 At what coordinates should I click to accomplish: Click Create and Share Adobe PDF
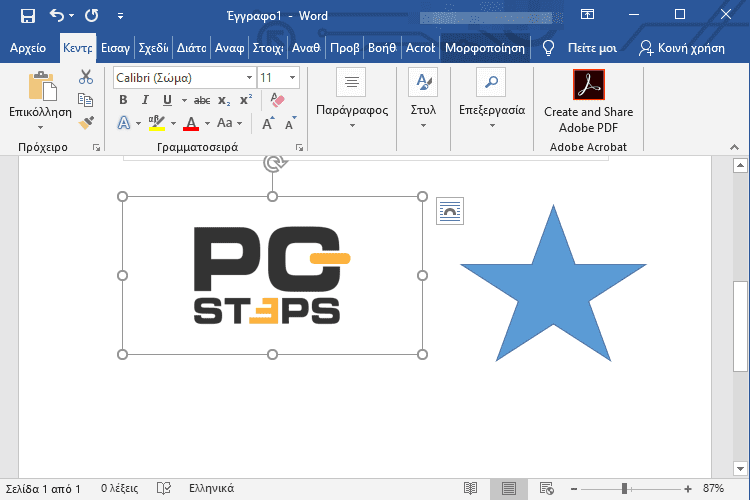588,101
